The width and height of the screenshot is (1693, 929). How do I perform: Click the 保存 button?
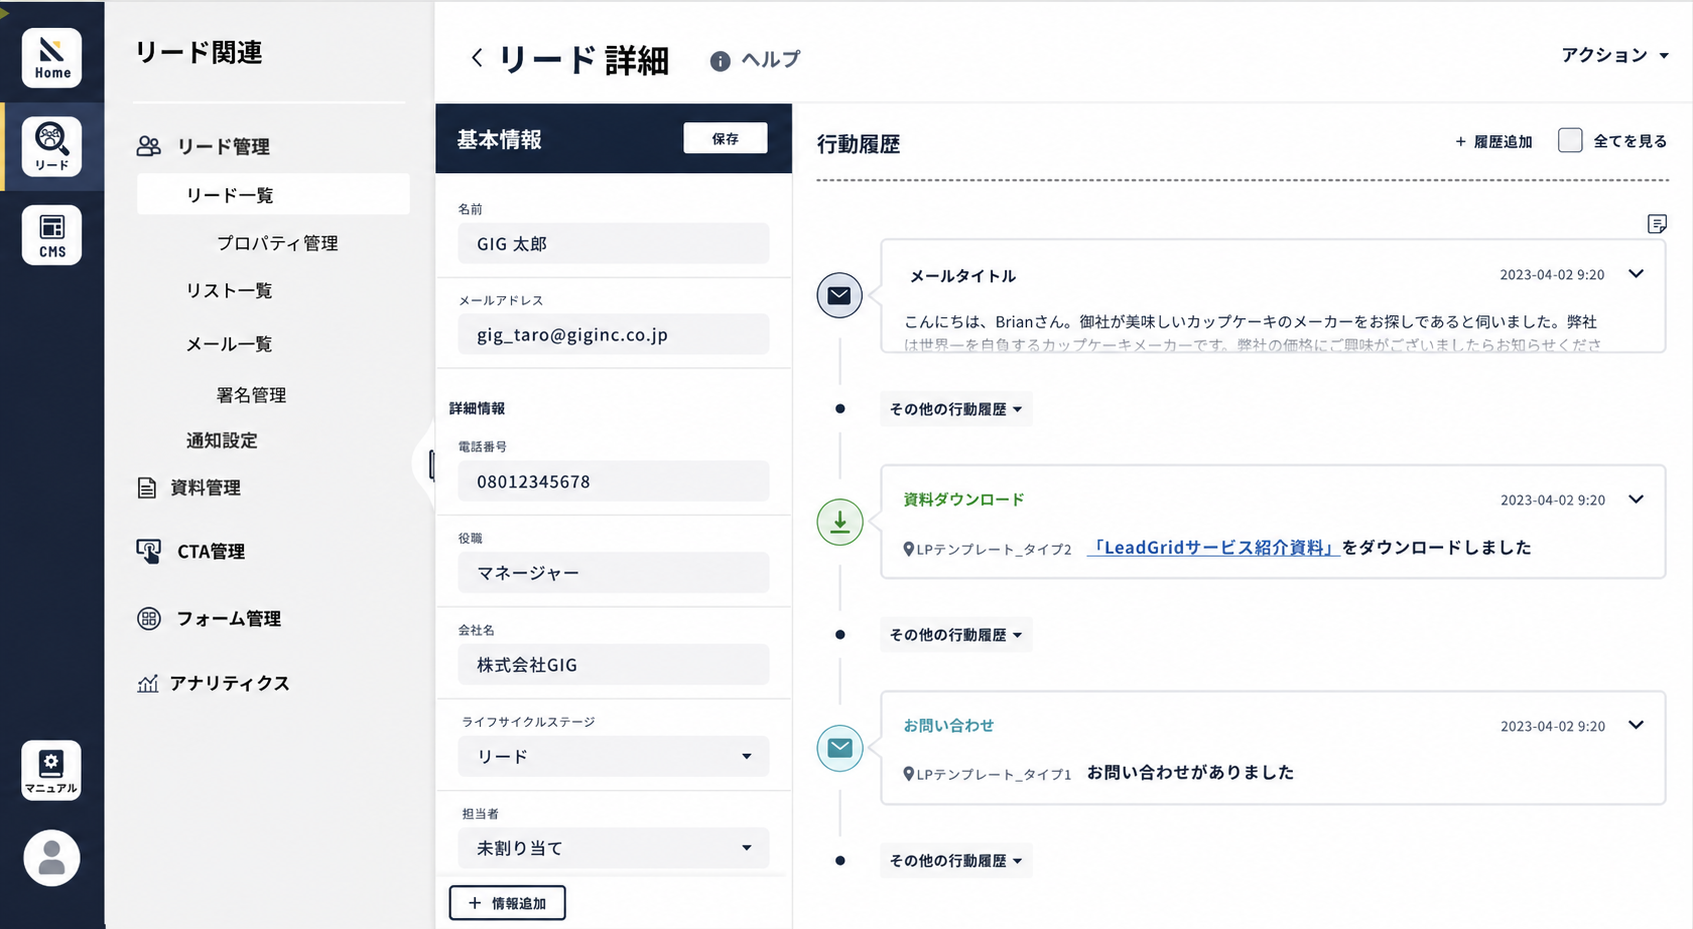pyautogui.click(x=726, y=138)
